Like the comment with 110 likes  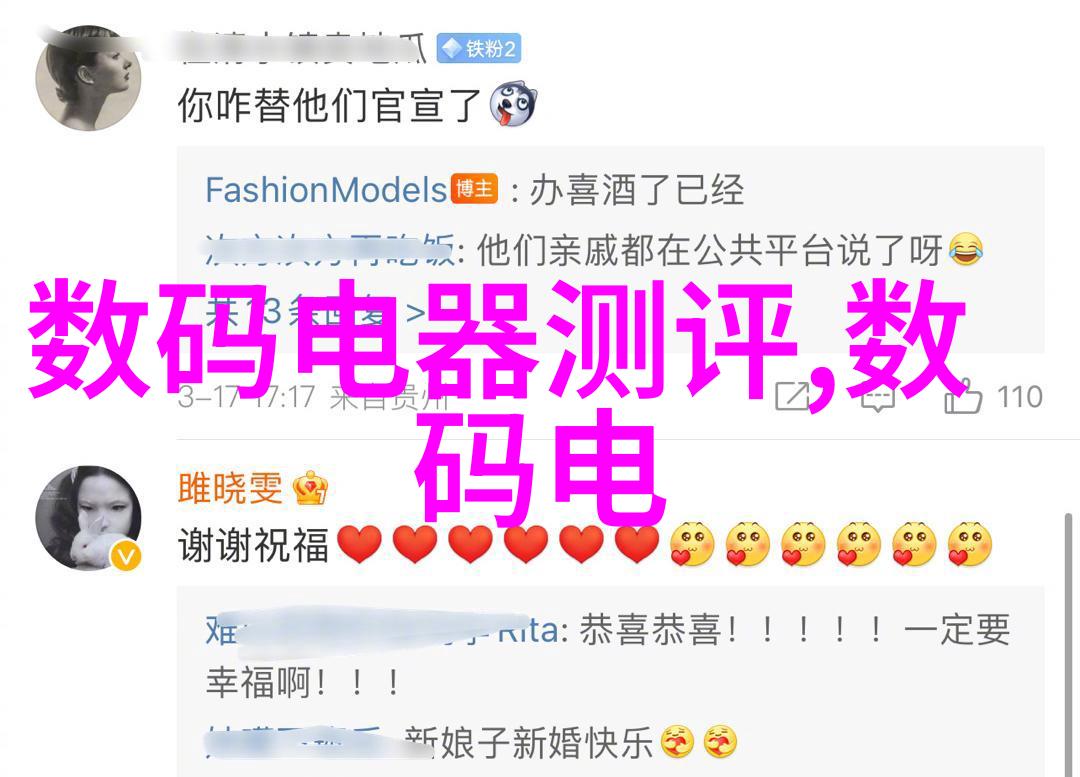992,395
